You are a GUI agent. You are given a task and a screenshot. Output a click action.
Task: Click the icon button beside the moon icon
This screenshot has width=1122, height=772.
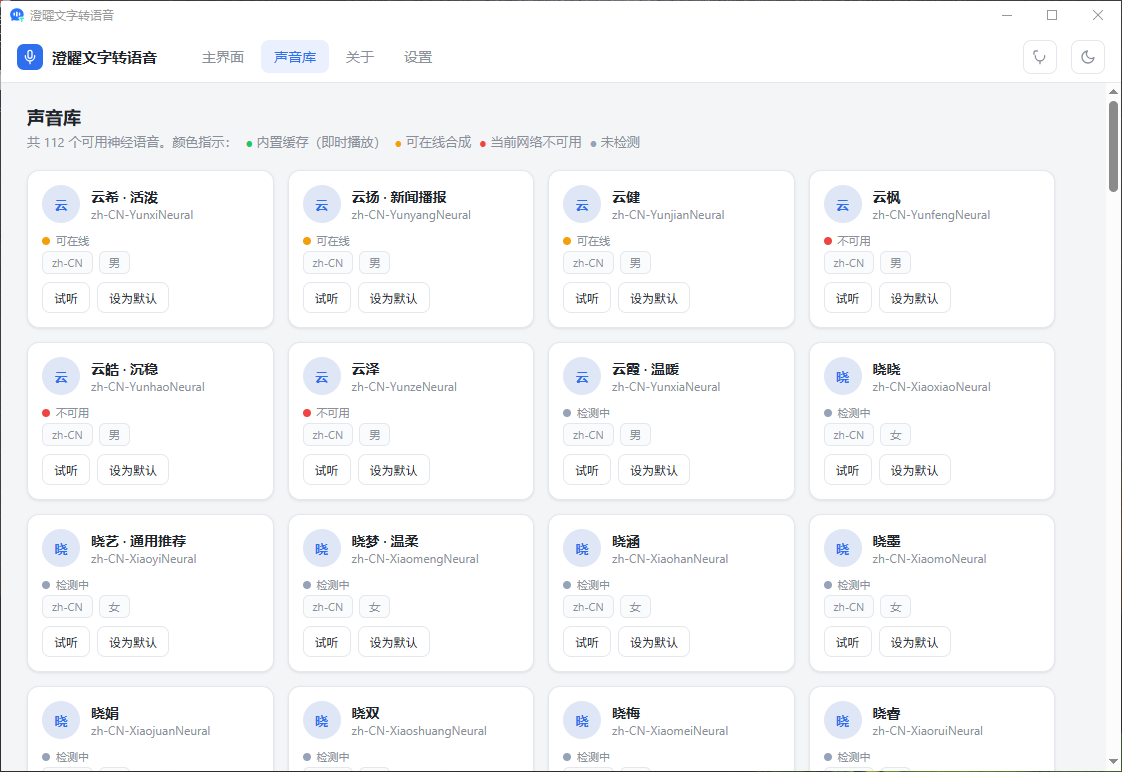pos(1040,57)
